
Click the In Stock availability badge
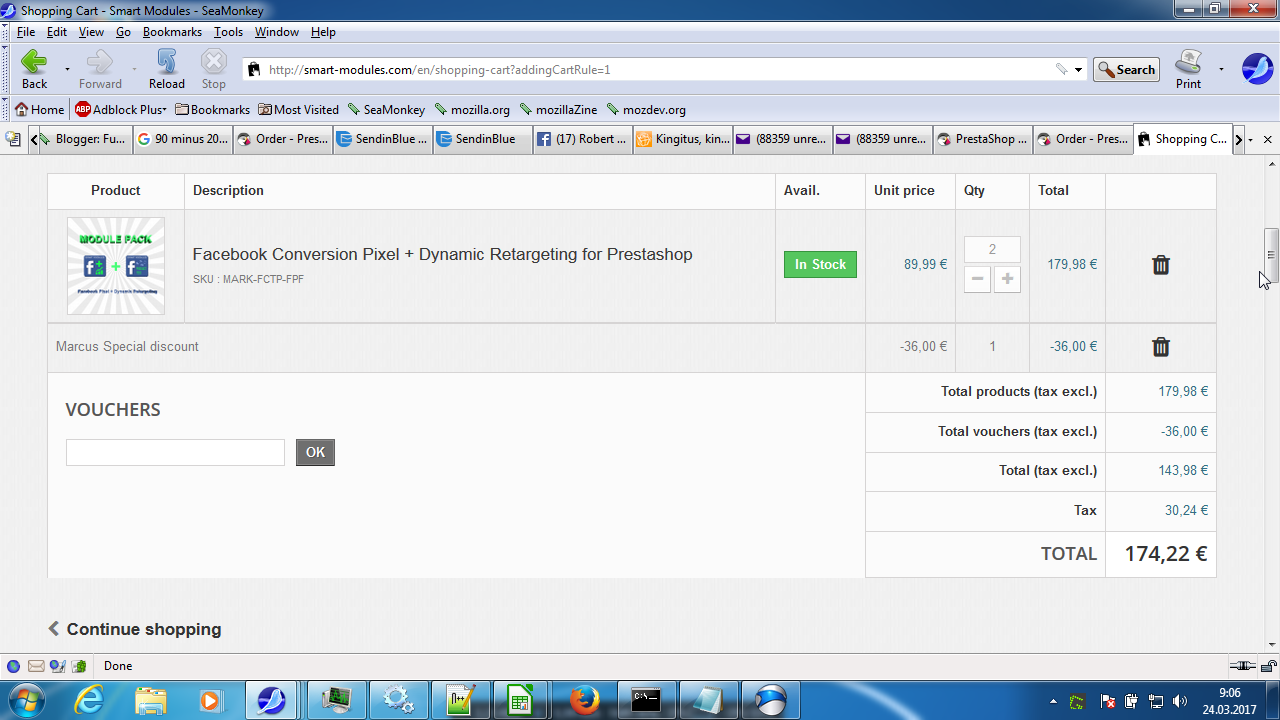(820, 265)
